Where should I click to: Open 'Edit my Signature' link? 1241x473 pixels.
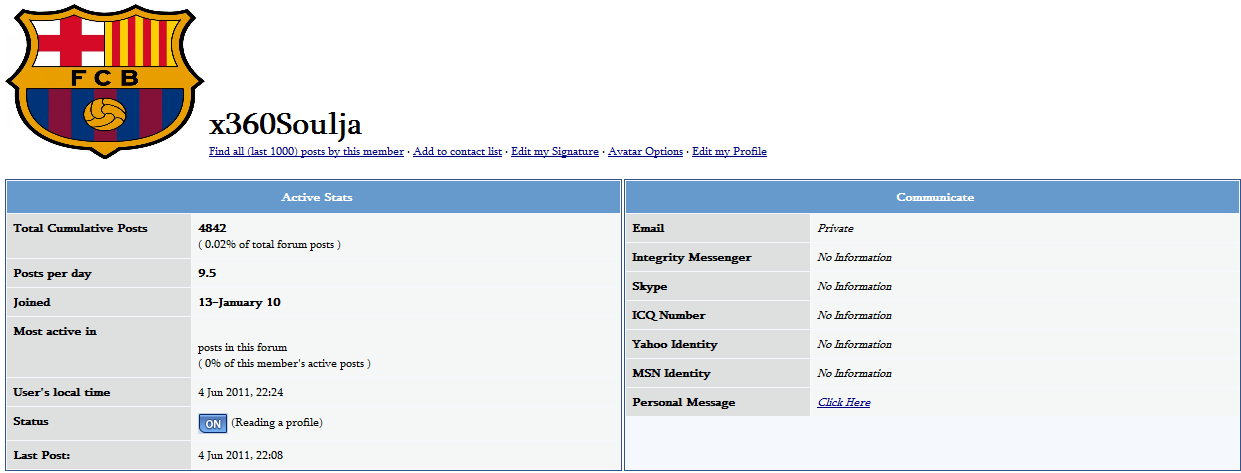(x=555, y=152)
